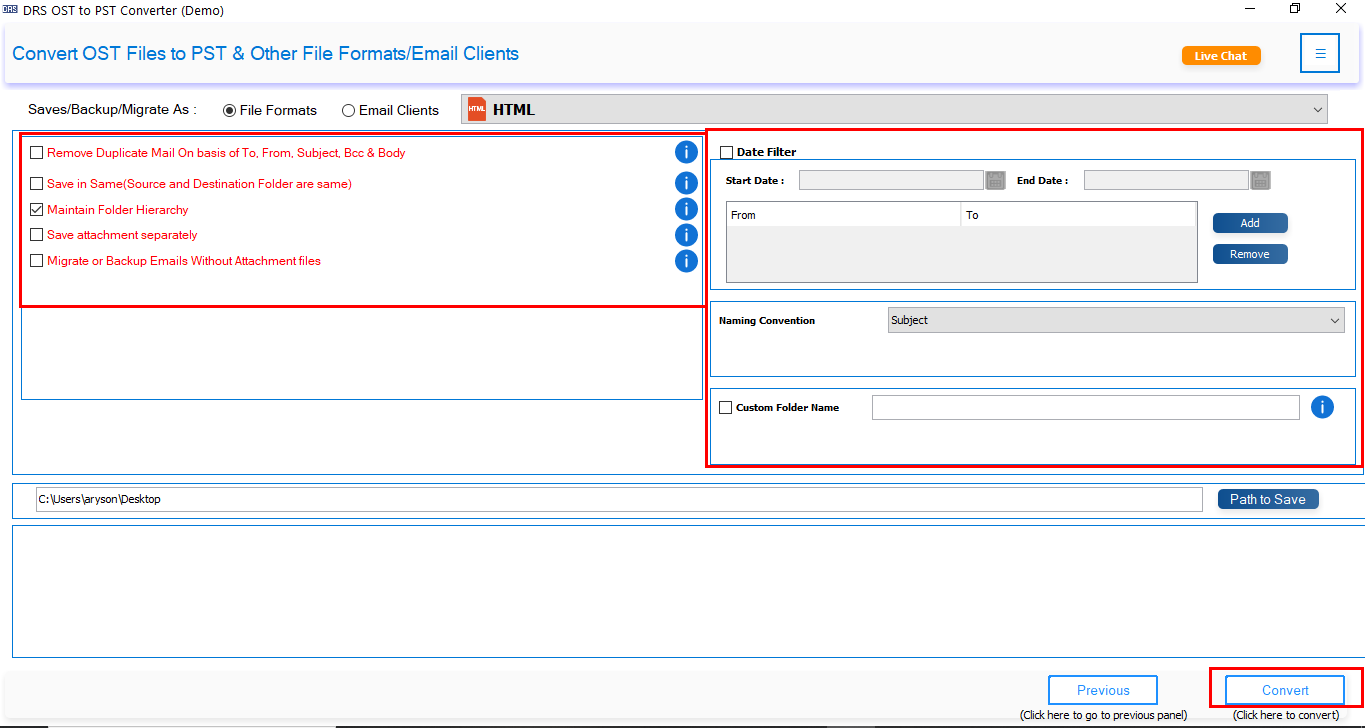Open the Naming Convention Subject dropdown
The width and height of the screenshot is (1365, 728).
click(1116, 320)
